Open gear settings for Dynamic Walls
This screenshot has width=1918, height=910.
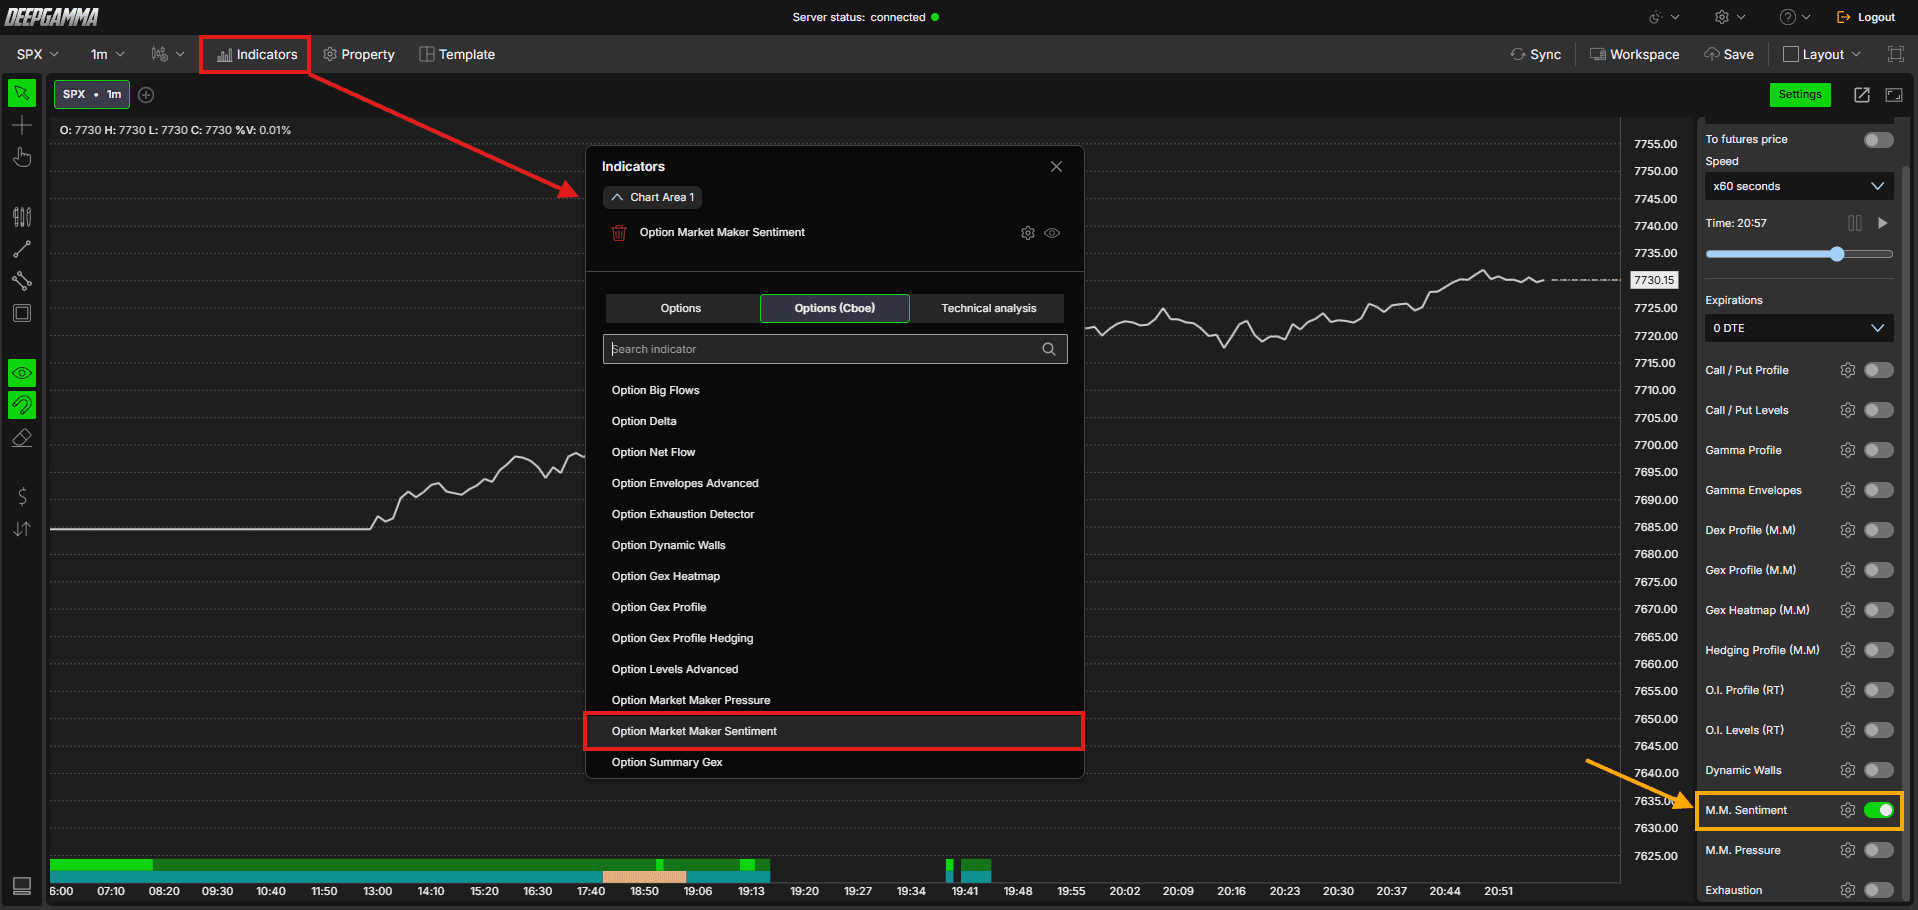tap(1848, 770)
